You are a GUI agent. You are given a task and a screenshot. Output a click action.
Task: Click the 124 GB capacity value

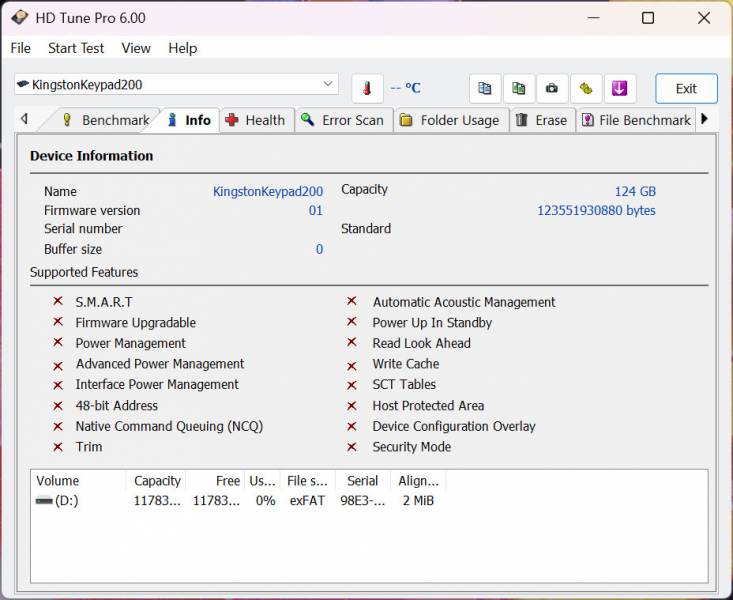pos(635,191)
